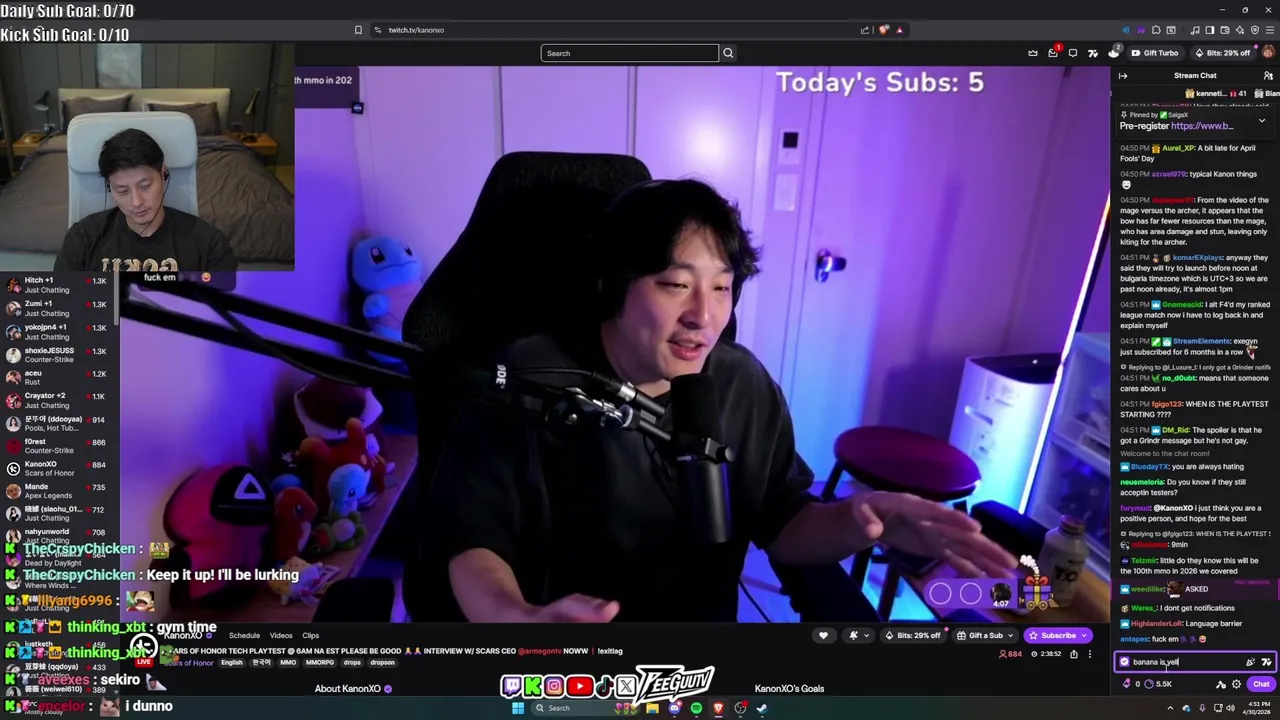Open the 7TV menu in top nav
The height and width of the screenshot is (720, 1280).
pyautogui.click(x=1093, y=53)
